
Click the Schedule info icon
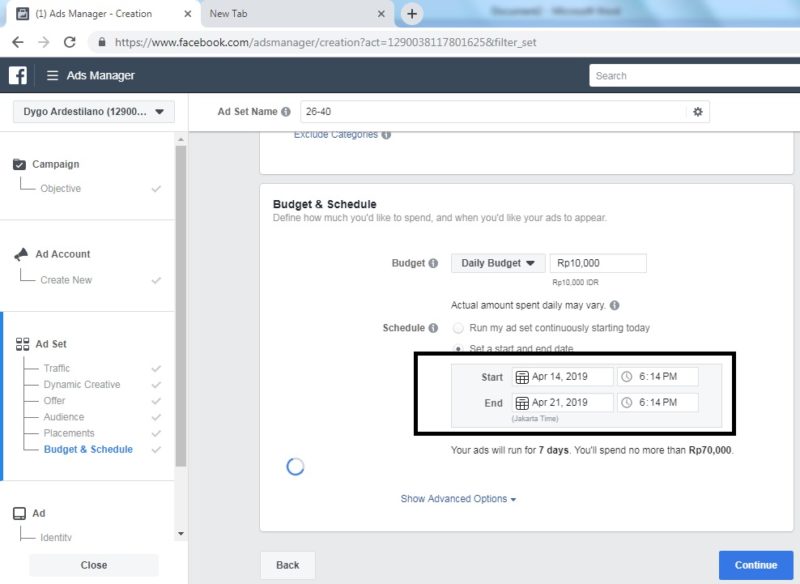pos(433,328)
